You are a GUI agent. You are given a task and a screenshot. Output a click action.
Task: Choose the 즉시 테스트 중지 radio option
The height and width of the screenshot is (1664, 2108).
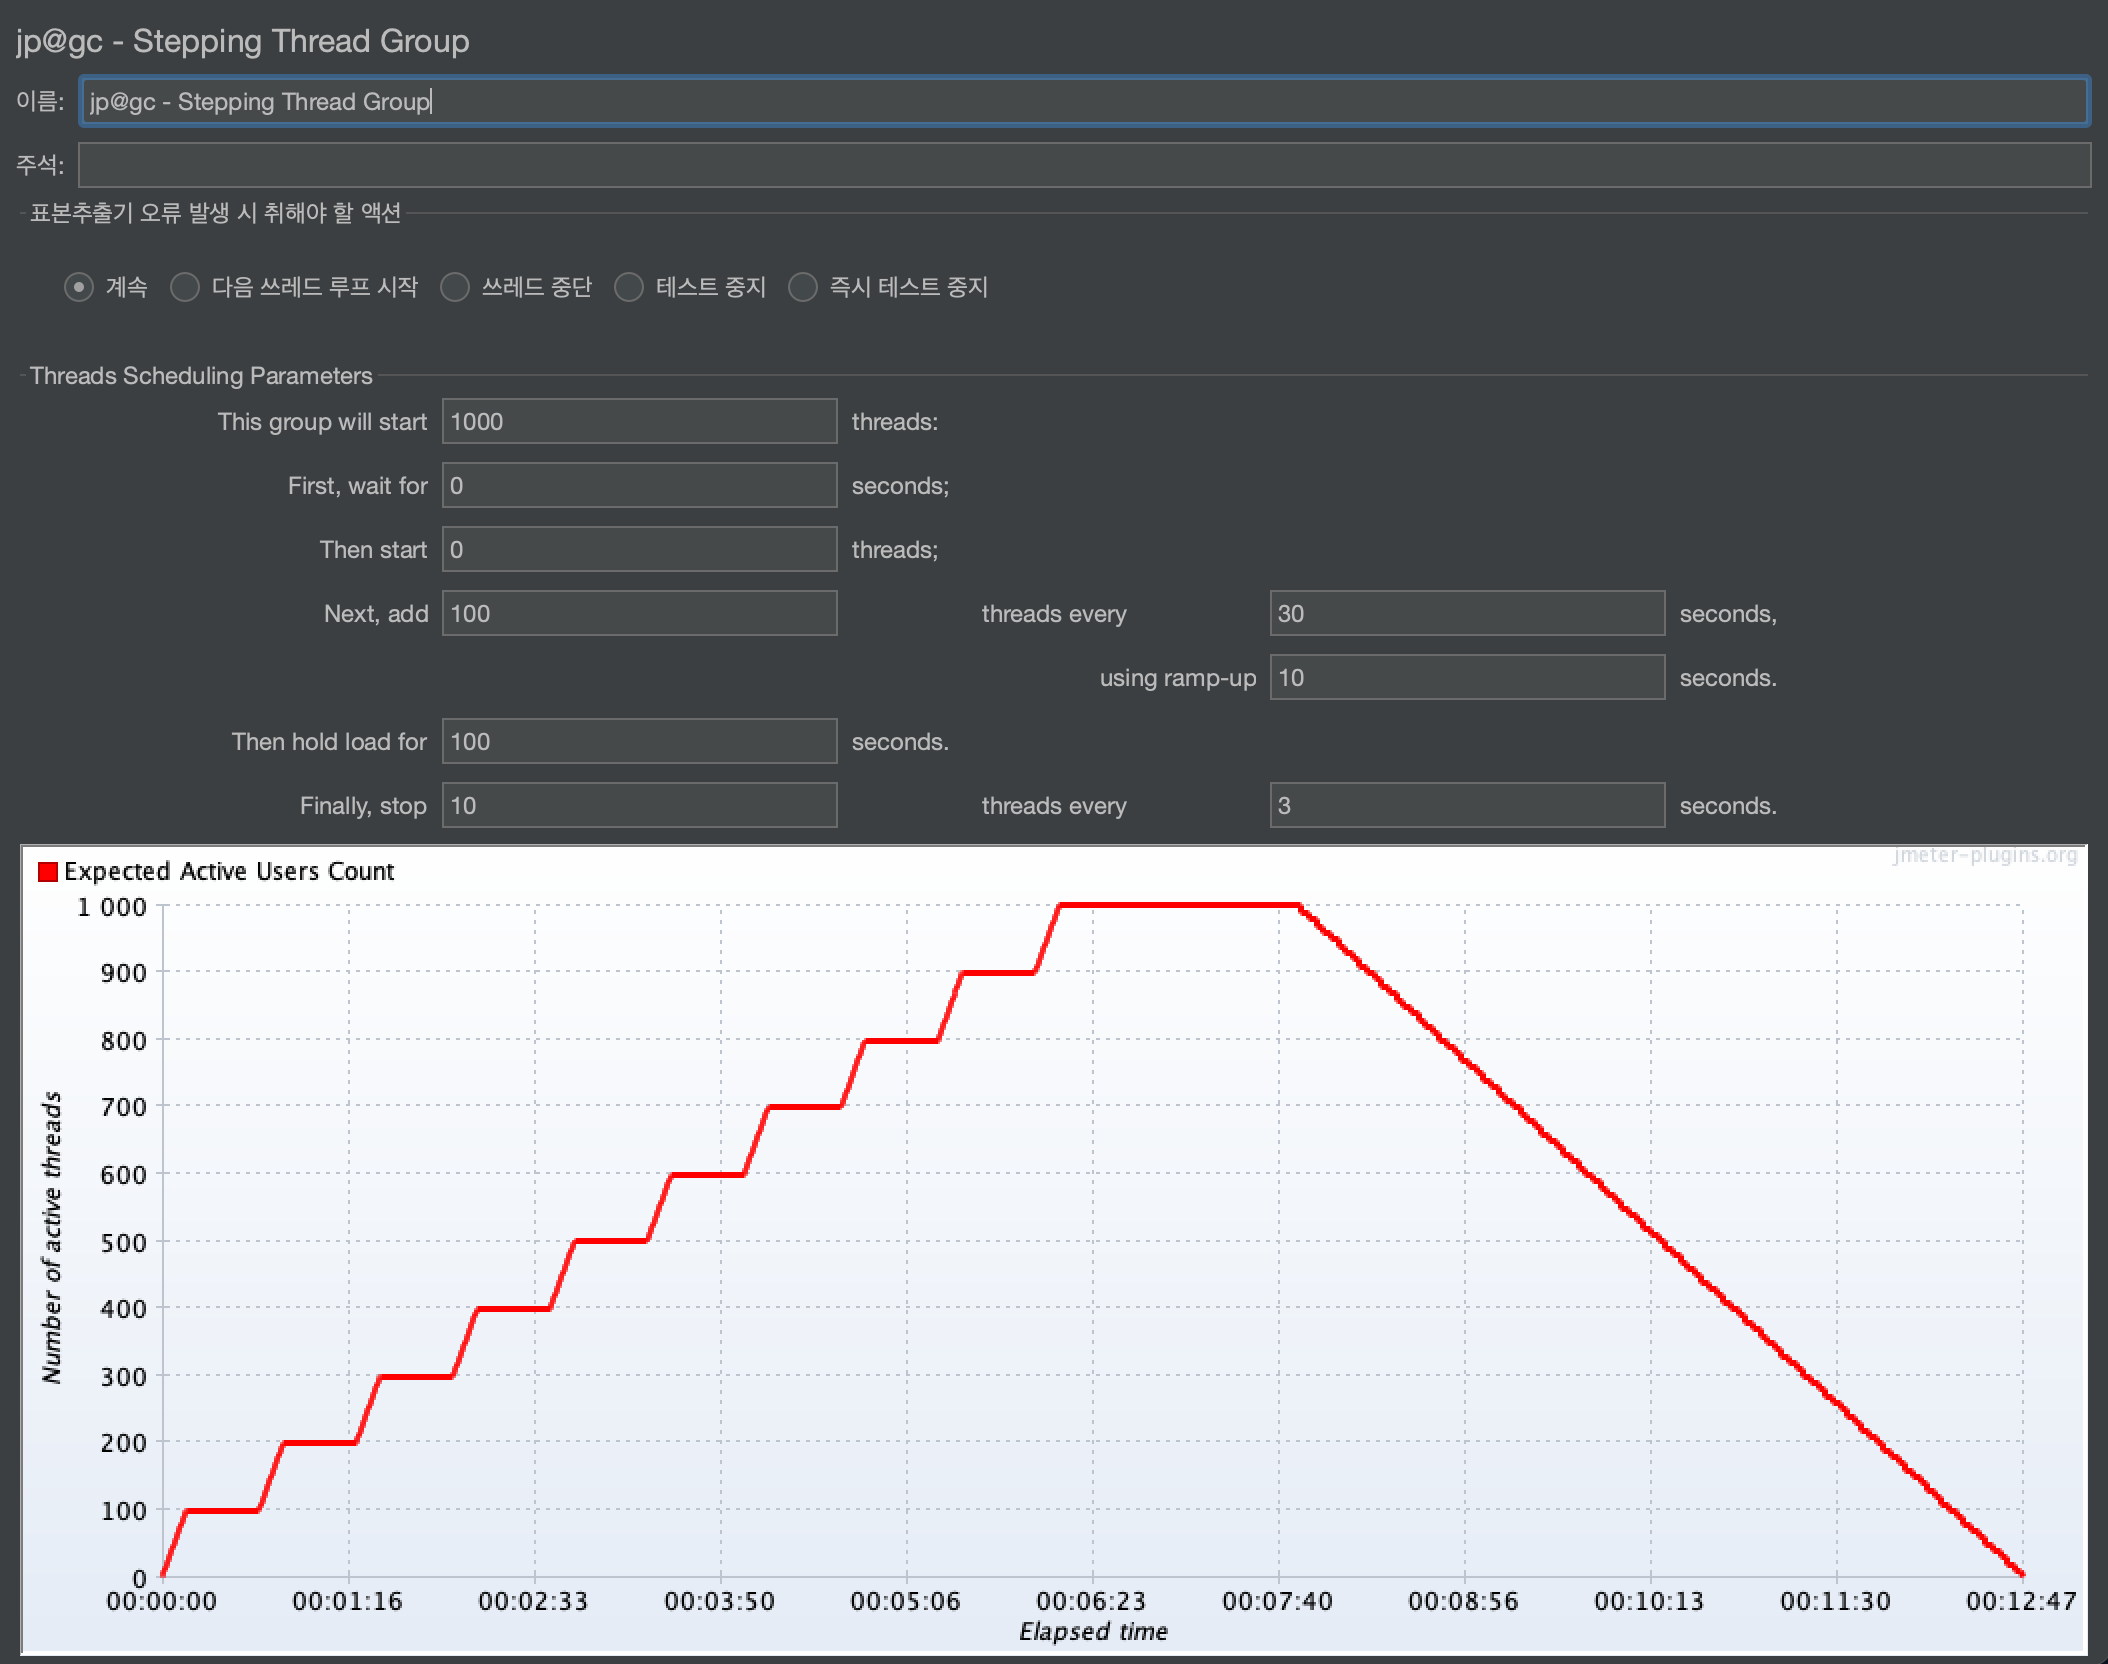(803, 288)
